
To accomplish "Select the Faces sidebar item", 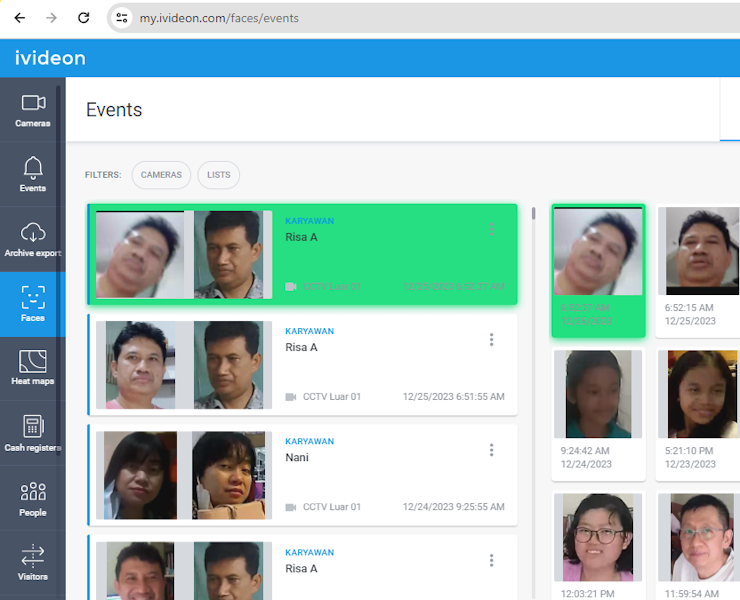I will point(33,304).
